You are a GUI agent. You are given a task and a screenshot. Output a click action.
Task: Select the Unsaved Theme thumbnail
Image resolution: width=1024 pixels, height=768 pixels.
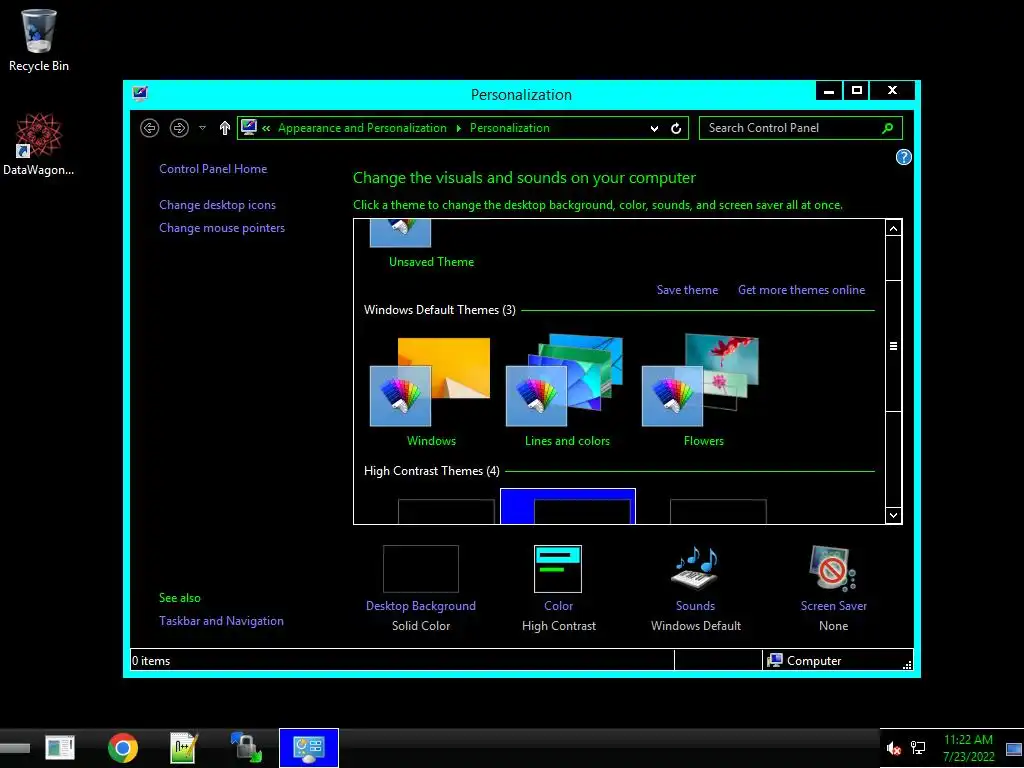(x=400, y=233)
